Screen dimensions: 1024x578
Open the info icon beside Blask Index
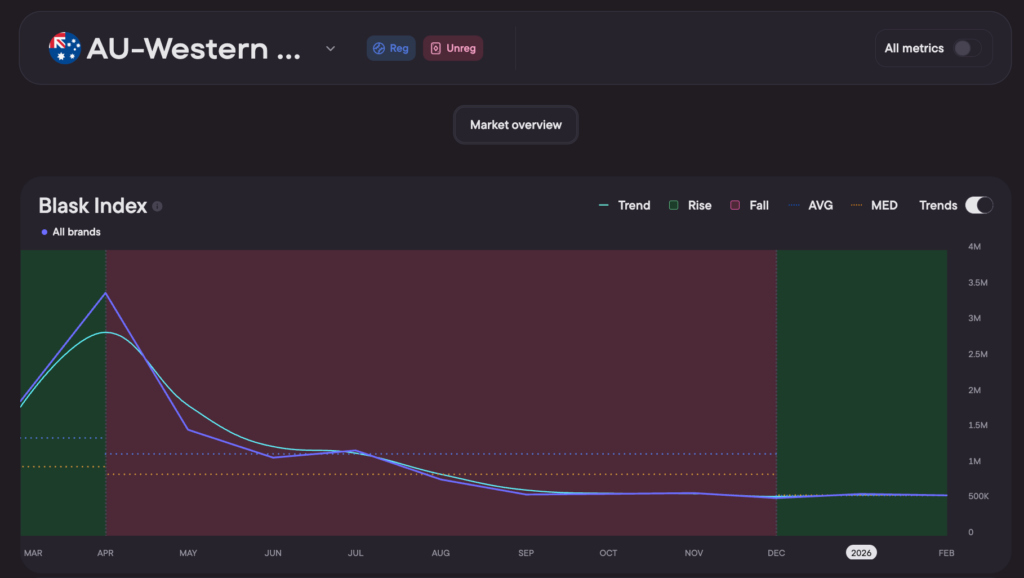click(158, 206)
